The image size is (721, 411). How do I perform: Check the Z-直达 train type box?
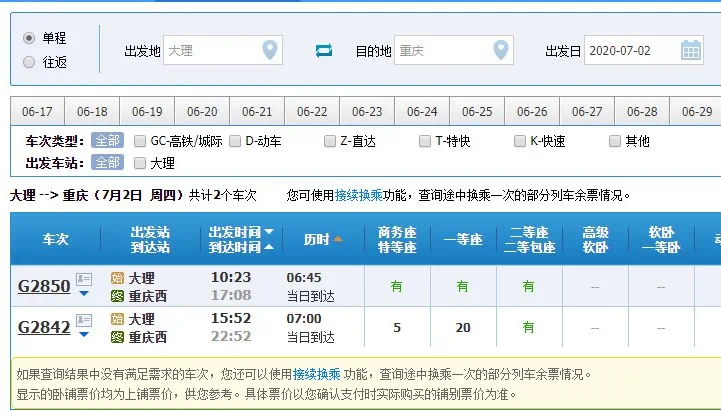pos(330,141)
